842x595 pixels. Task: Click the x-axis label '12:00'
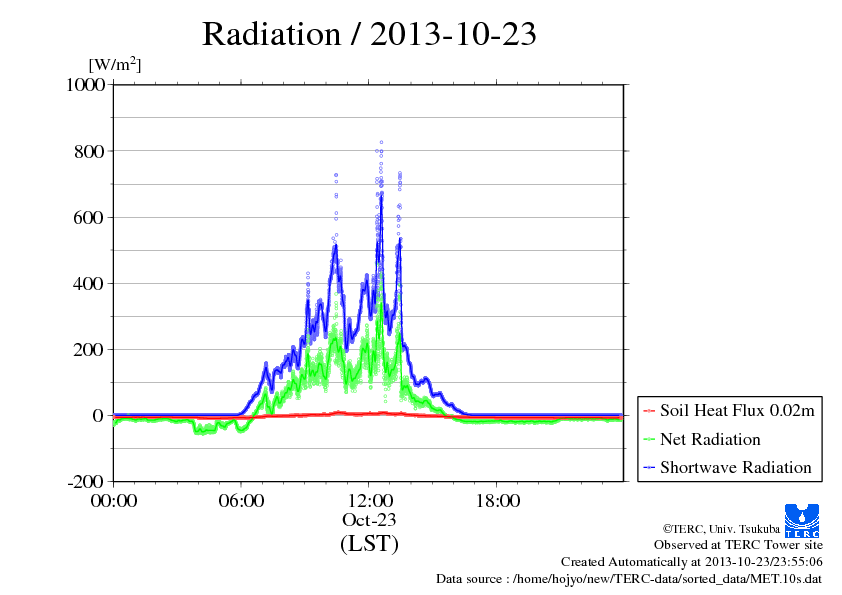pyautogui.click(x=370, y=500)
